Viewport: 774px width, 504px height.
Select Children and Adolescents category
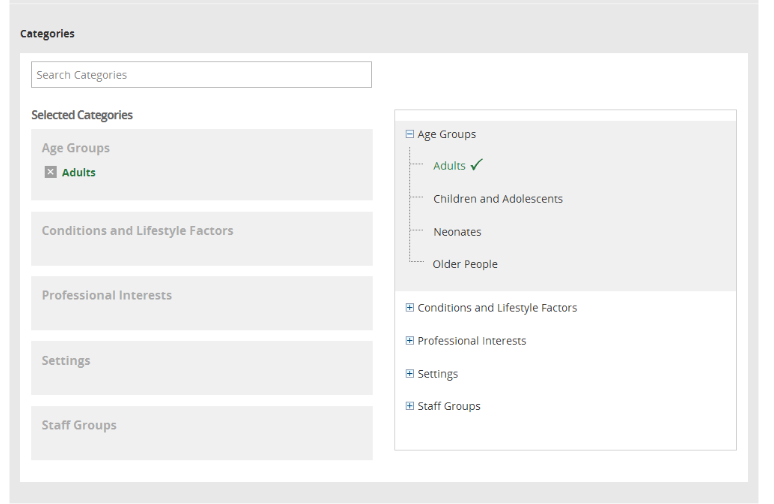click(x=497, y=199)
